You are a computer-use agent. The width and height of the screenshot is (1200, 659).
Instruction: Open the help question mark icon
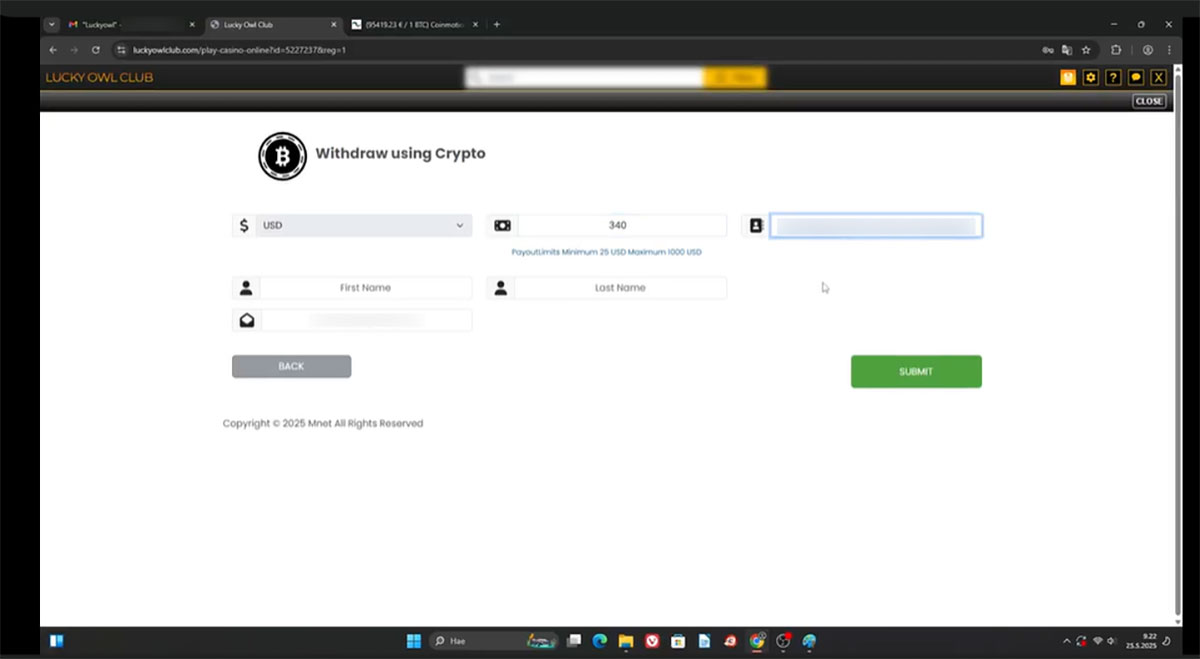1113,77
